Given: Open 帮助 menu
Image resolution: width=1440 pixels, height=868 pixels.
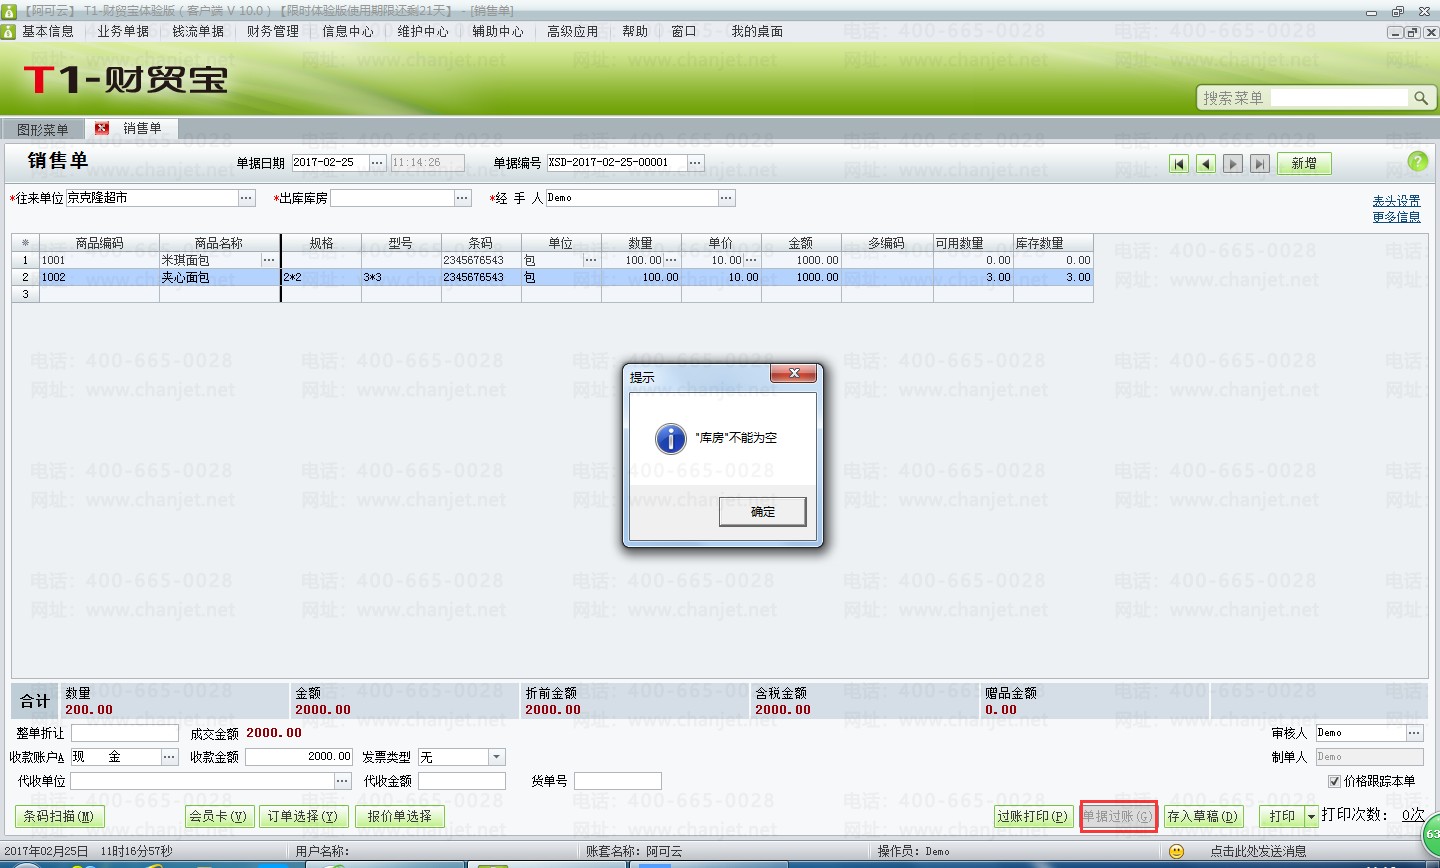Looking at the screenshot, I should tap(635, 31).
